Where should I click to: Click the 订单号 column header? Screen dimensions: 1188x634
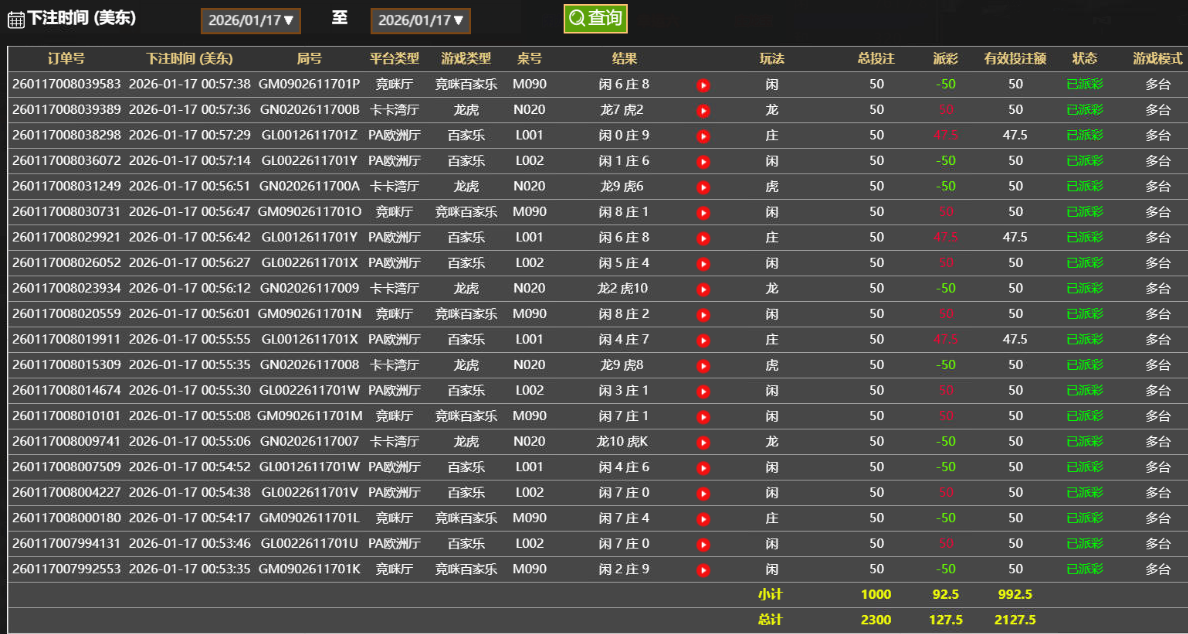tap(66, 59)
